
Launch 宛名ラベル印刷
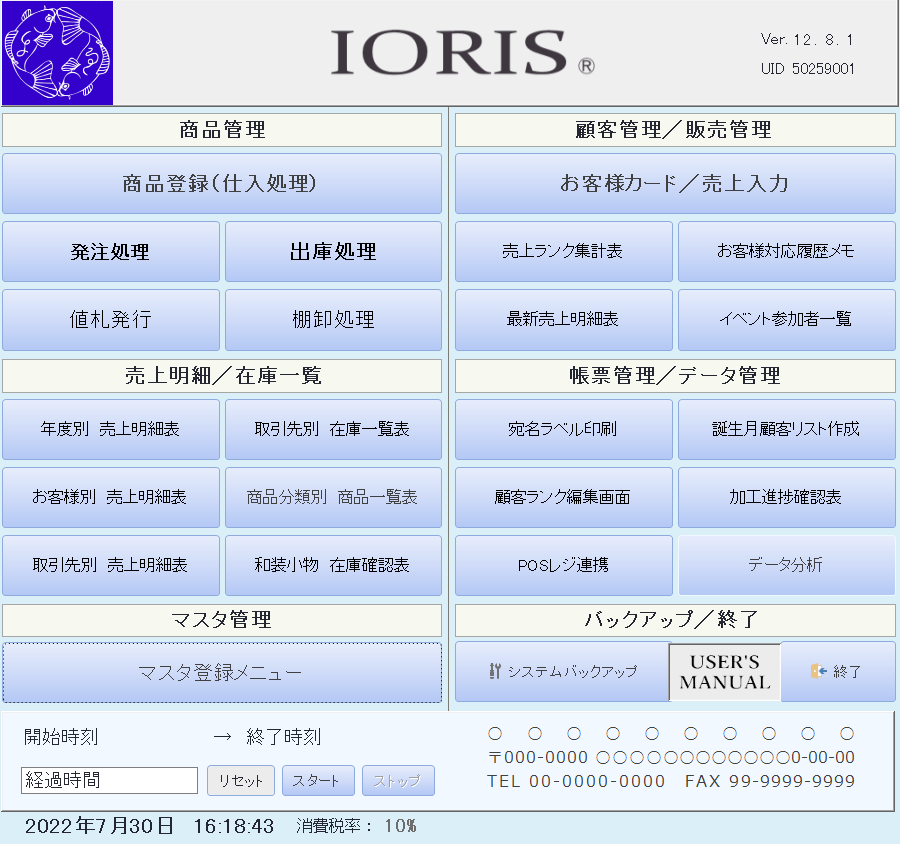tap(564, 429)
